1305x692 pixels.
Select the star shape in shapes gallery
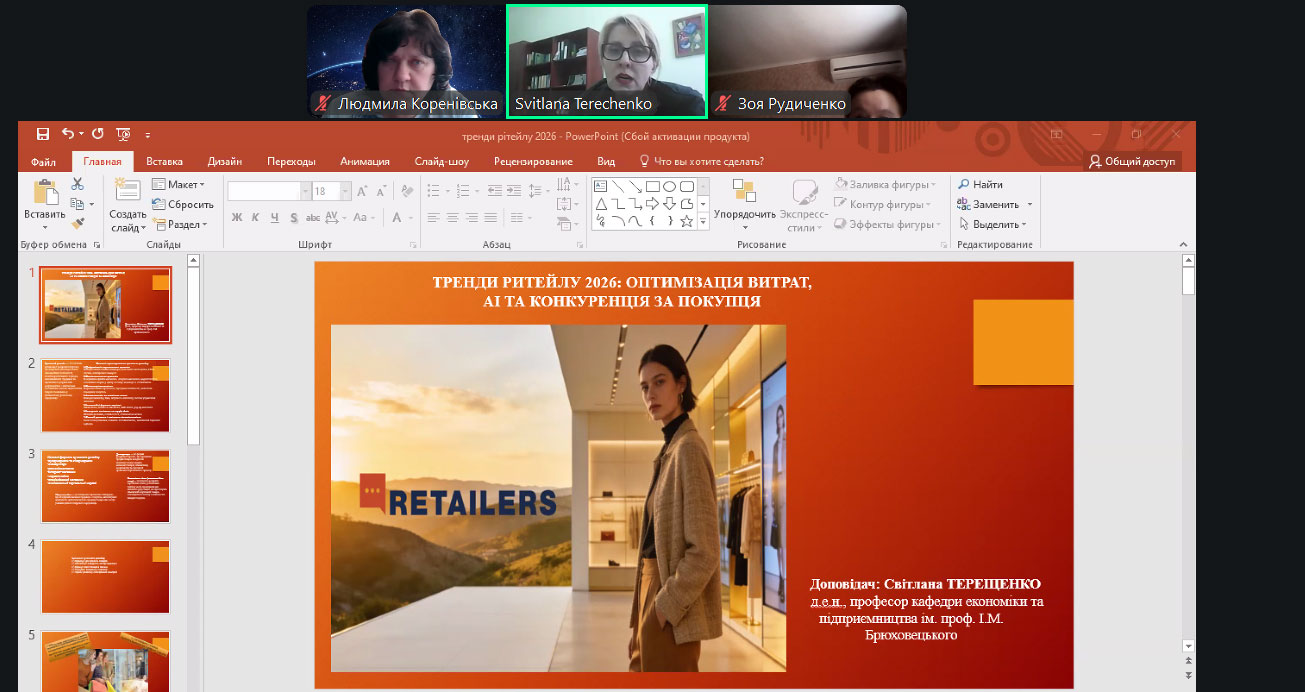tap(686, 221)
